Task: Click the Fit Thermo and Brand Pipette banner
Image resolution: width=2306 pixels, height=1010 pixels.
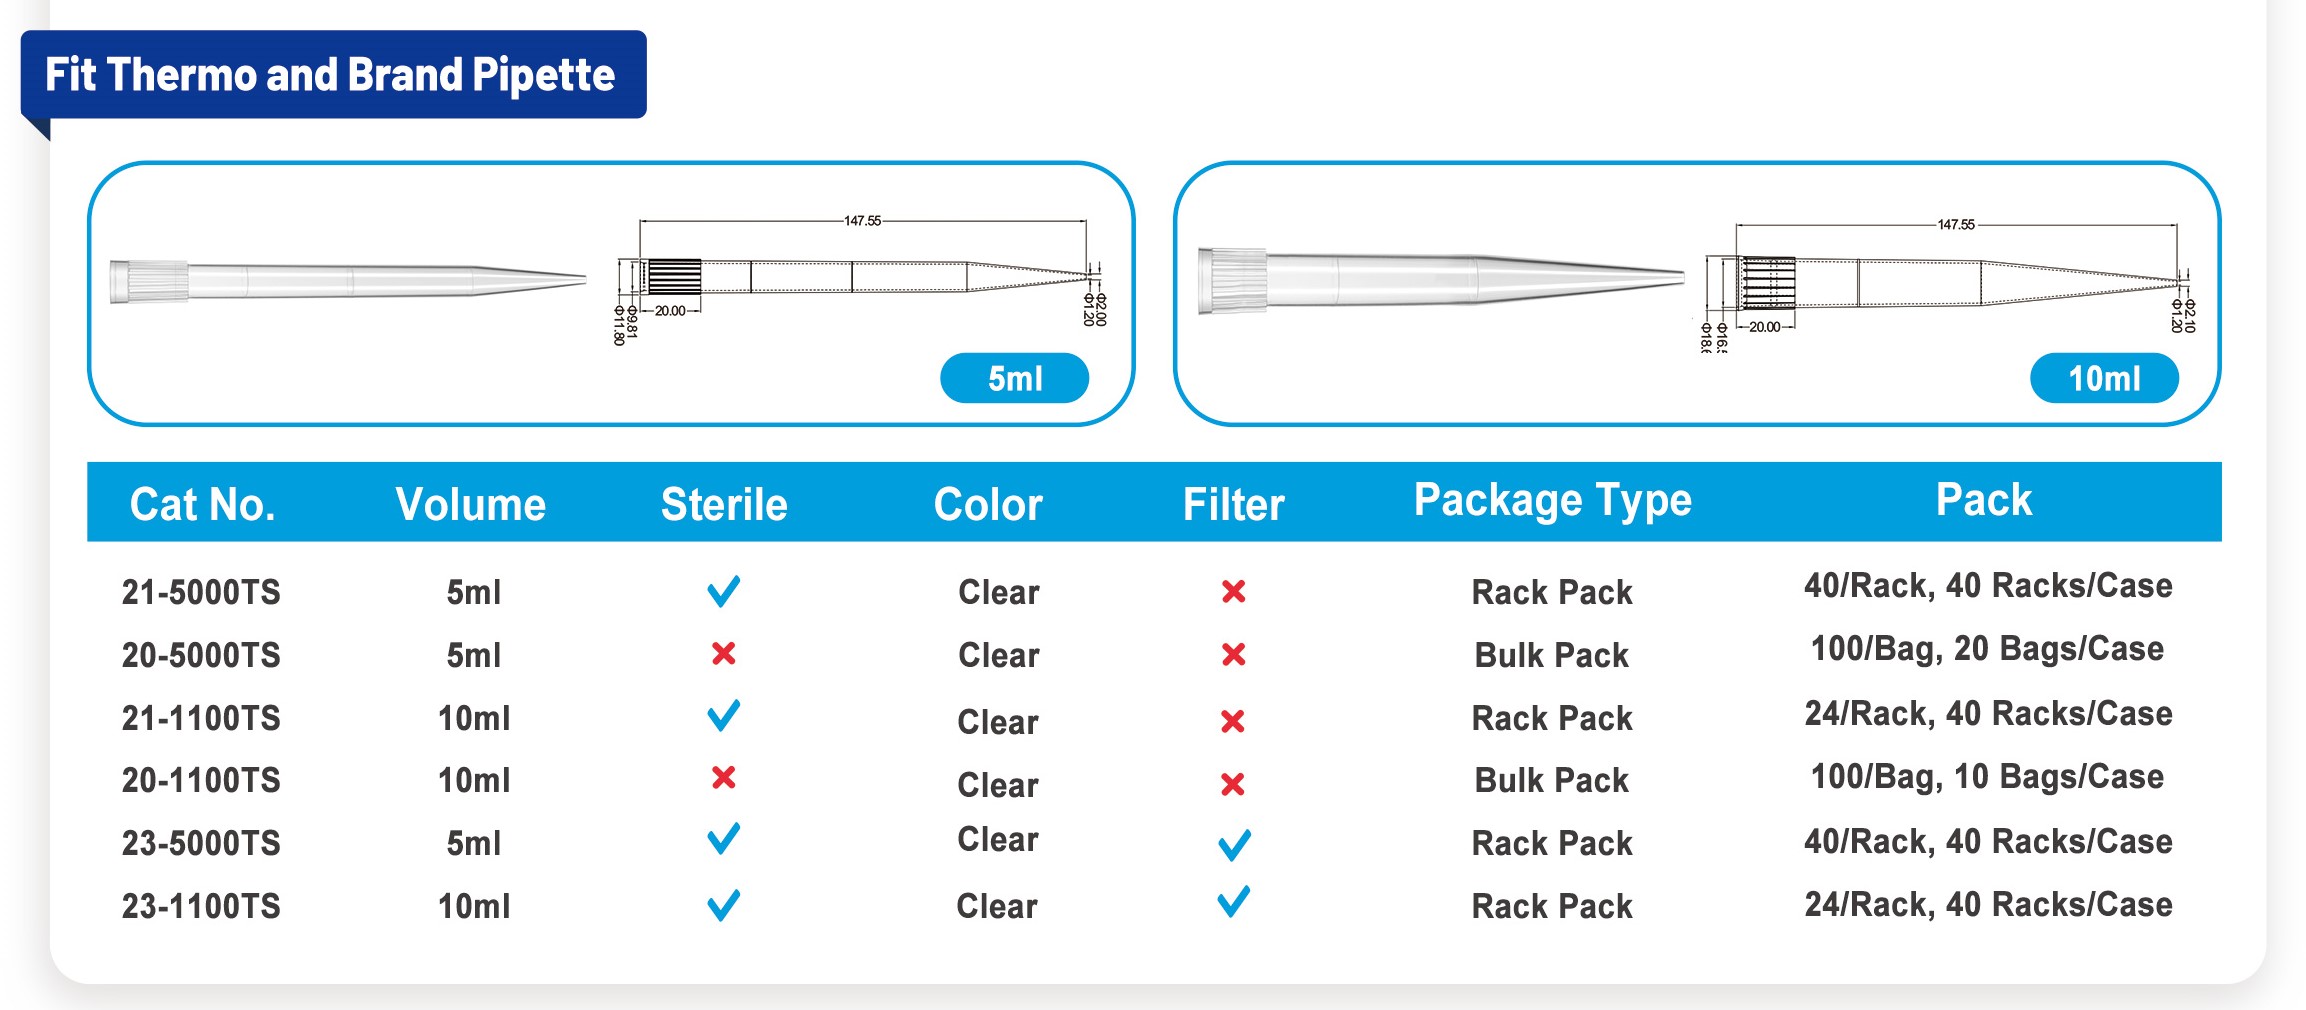Action: 332,75
